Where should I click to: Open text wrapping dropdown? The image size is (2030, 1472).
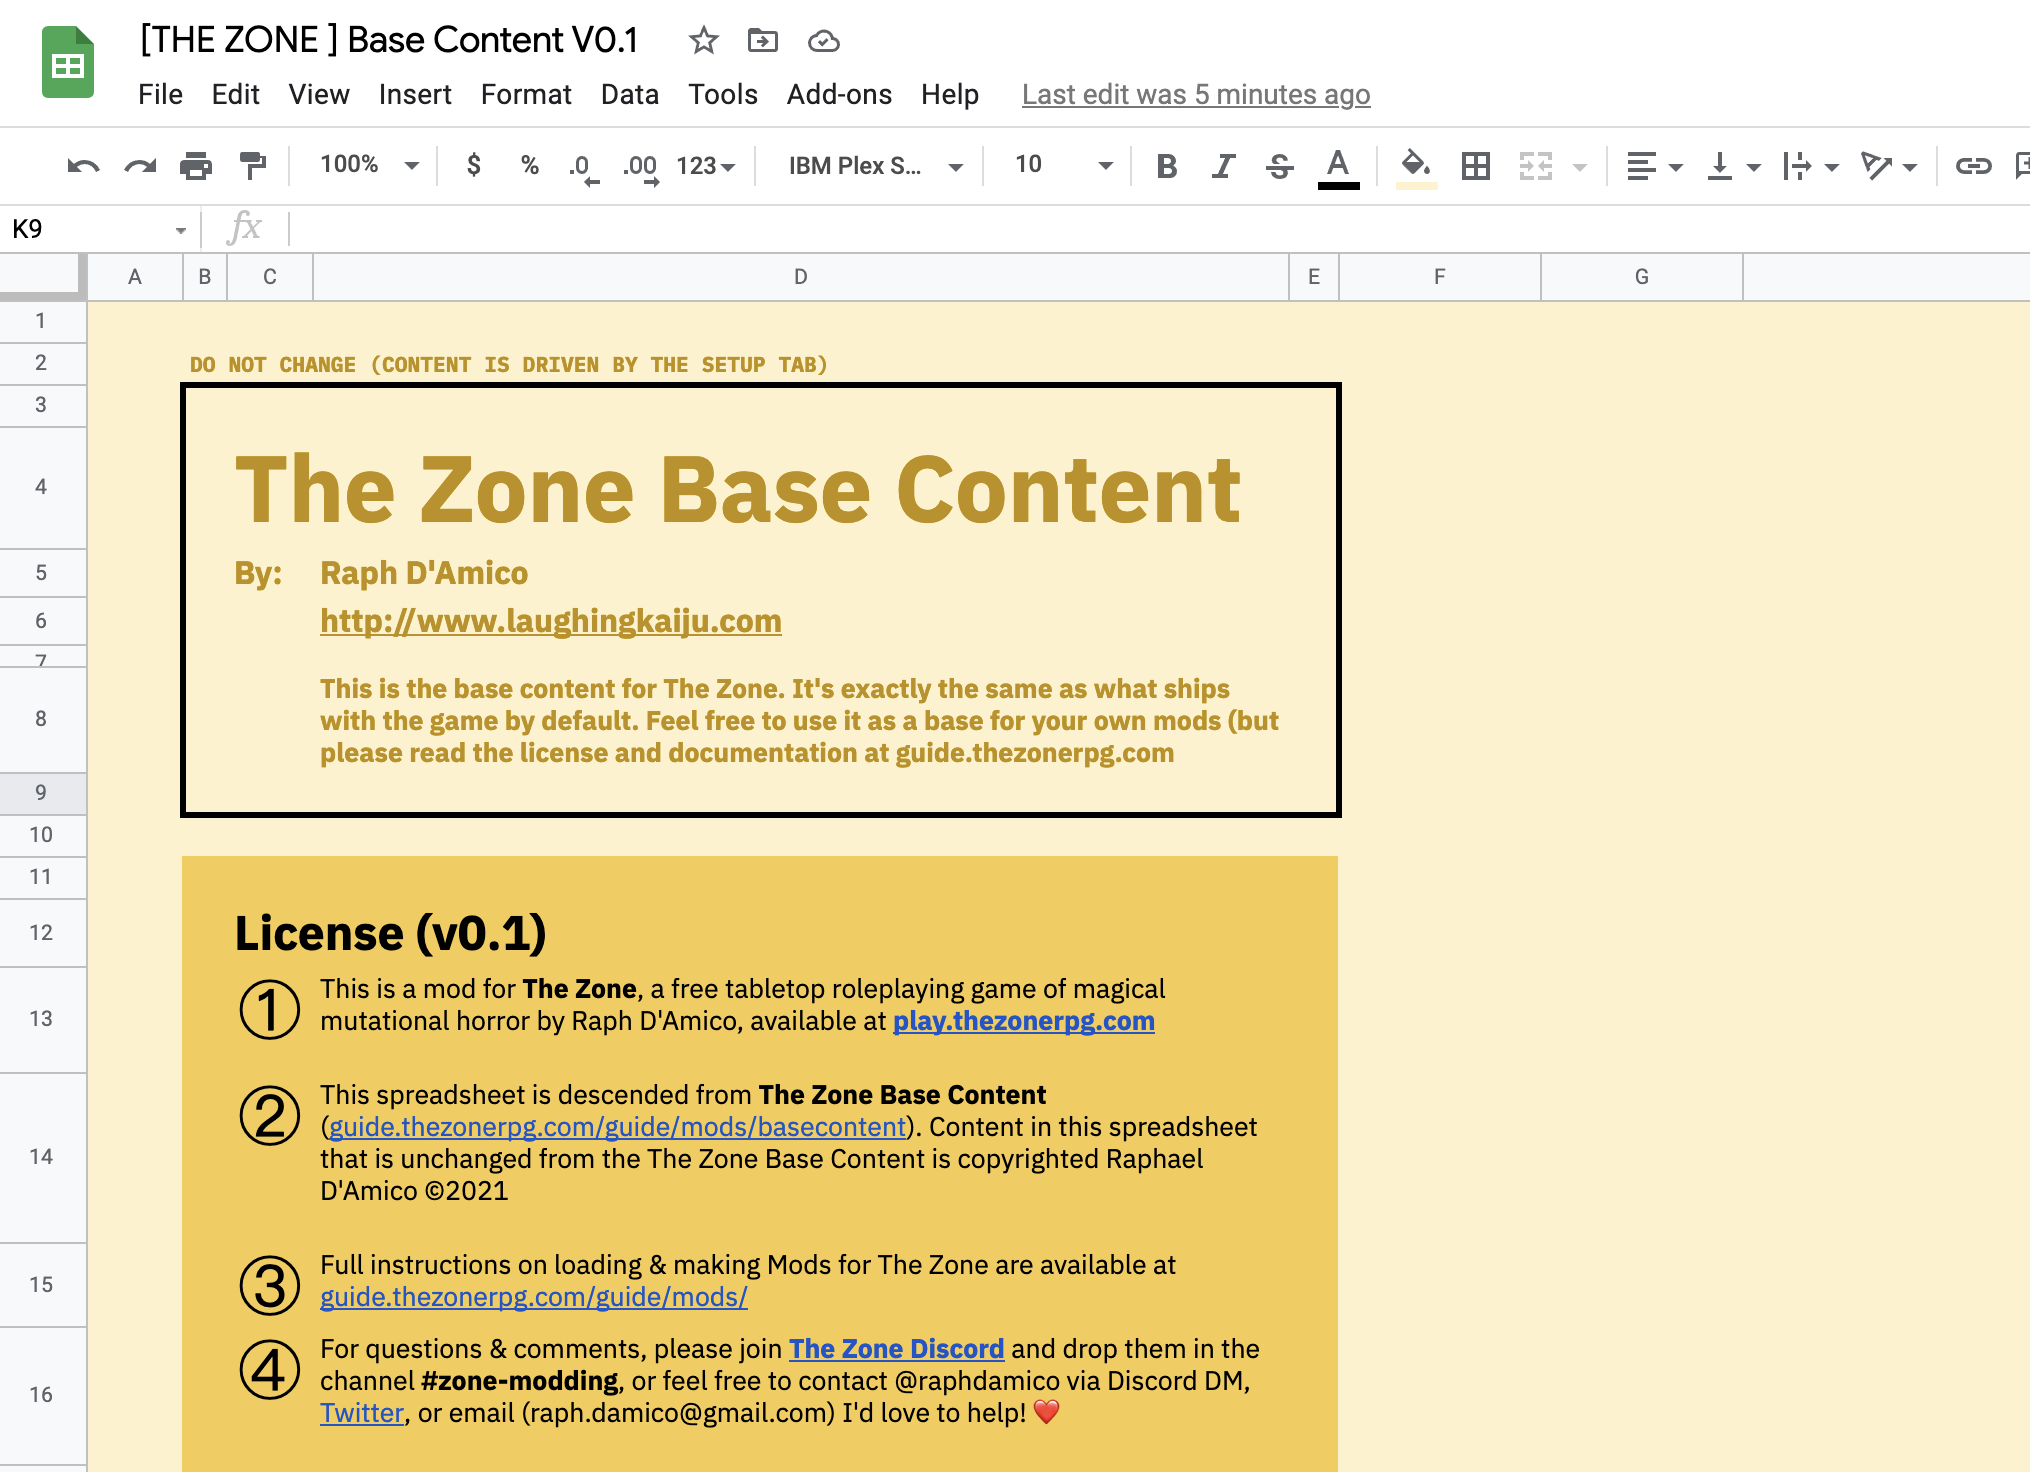point(1810,166)
